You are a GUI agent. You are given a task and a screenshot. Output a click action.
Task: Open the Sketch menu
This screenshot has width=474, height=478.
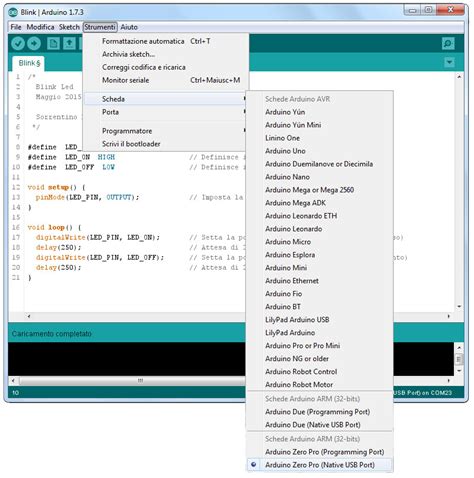[69, 27]
